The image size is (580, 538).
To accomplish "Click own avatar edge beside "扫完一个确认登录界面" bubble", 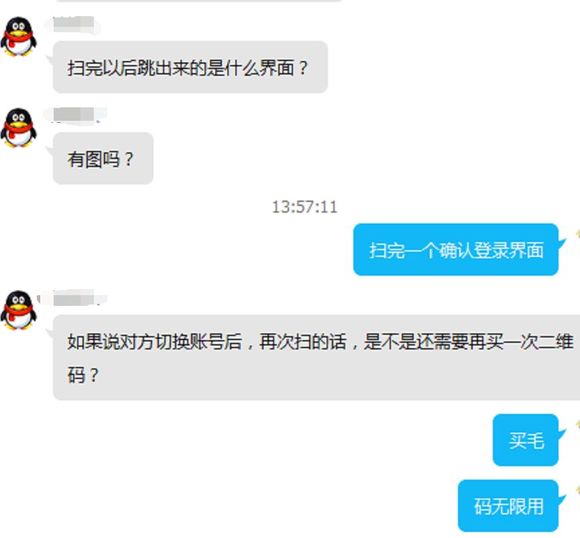I will tap(577, 233).
